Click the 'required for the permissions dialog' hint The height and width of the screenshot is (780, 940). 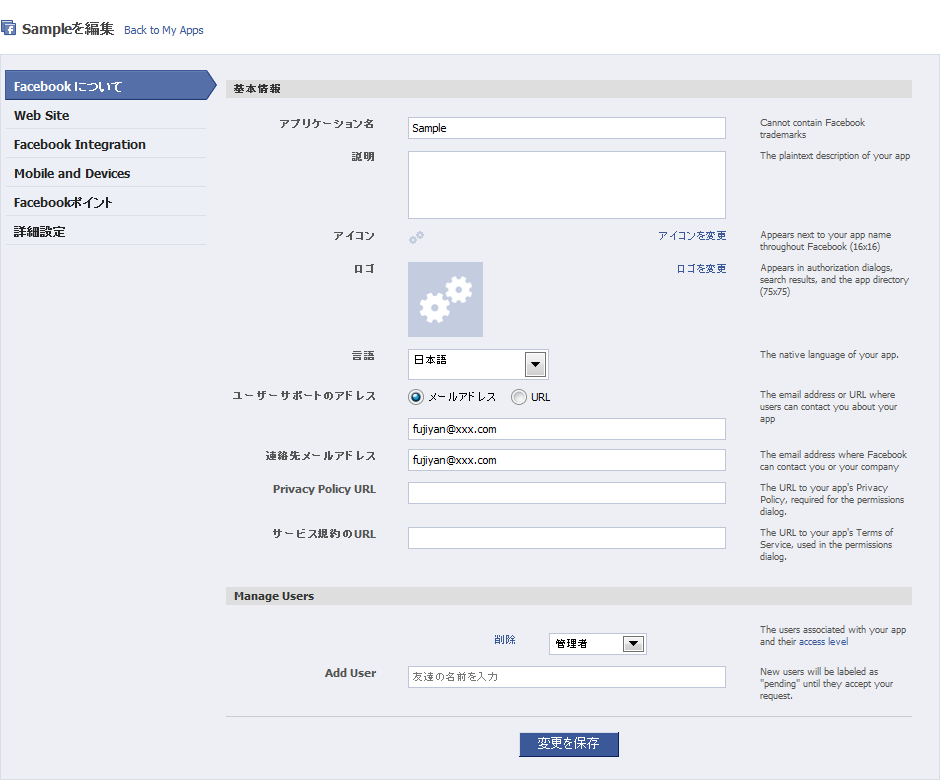[x=832, y=499]
